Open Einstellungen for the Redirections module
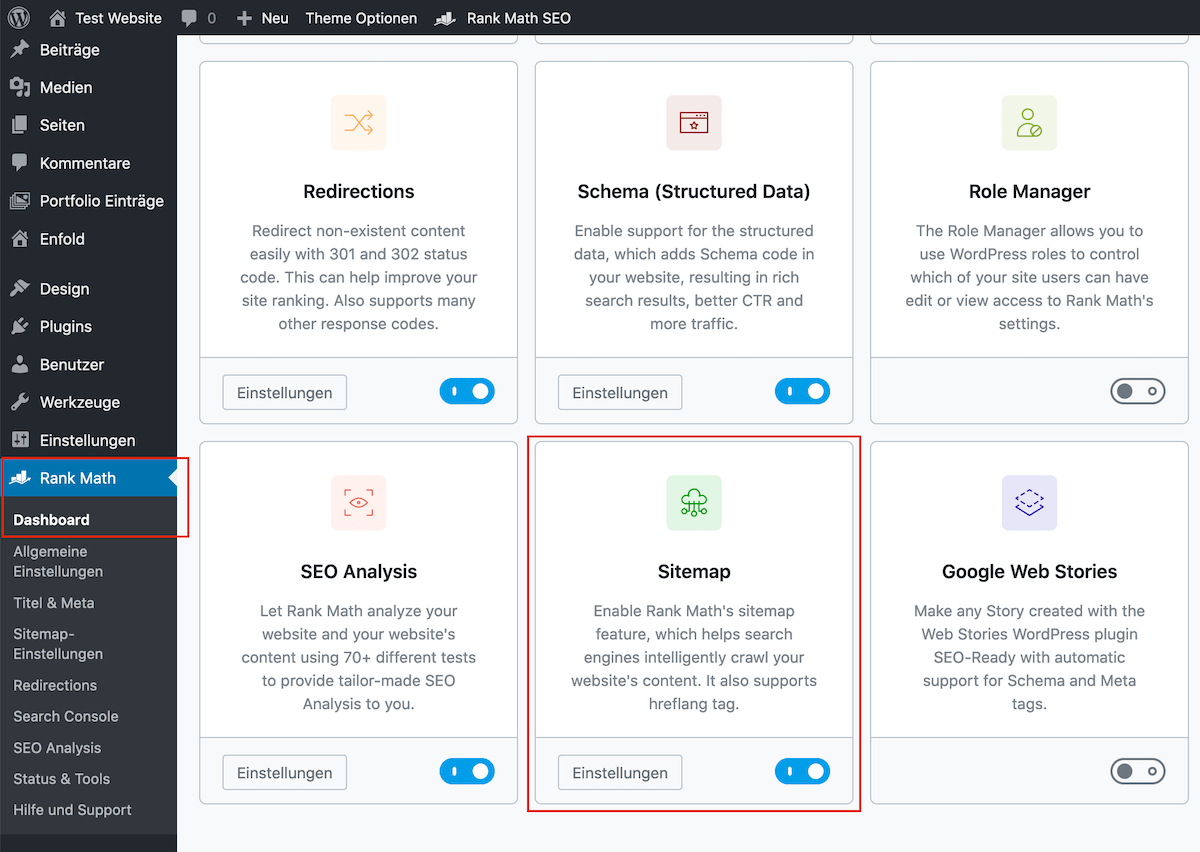1200x852 pixels. (285, 393)
